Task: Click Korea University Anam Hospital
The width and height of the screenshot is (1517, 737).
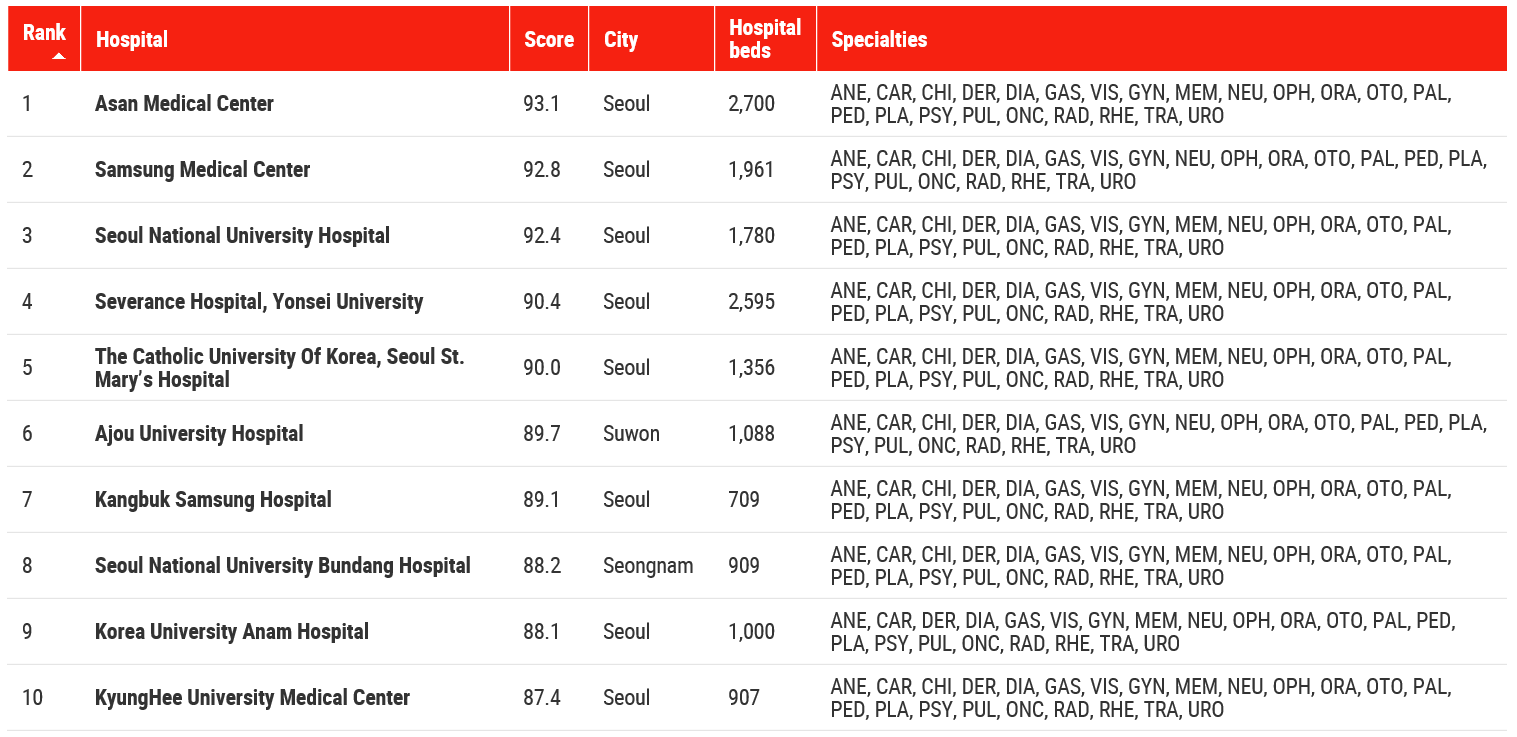Action: (x=232, y=632)
